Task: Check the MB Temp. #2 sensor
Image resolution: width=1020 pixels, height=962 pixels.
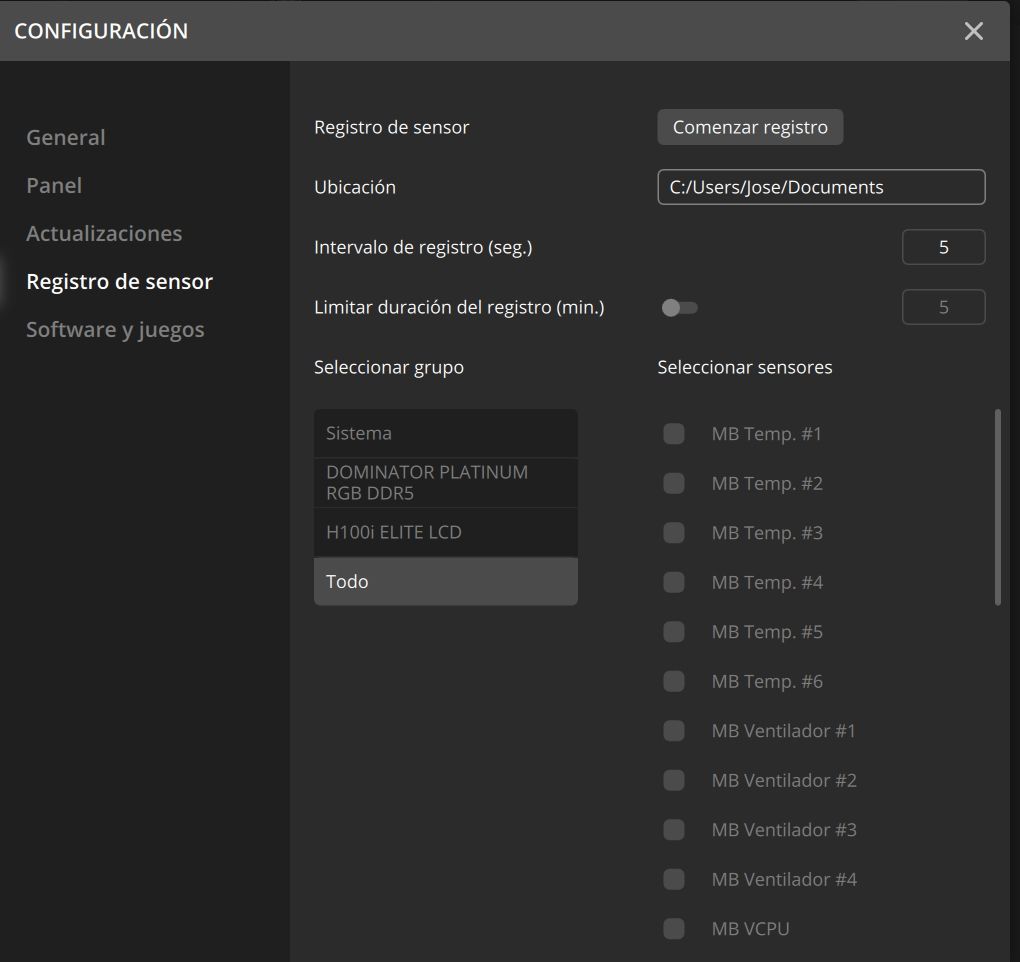Action: click(x=674, y=483)
